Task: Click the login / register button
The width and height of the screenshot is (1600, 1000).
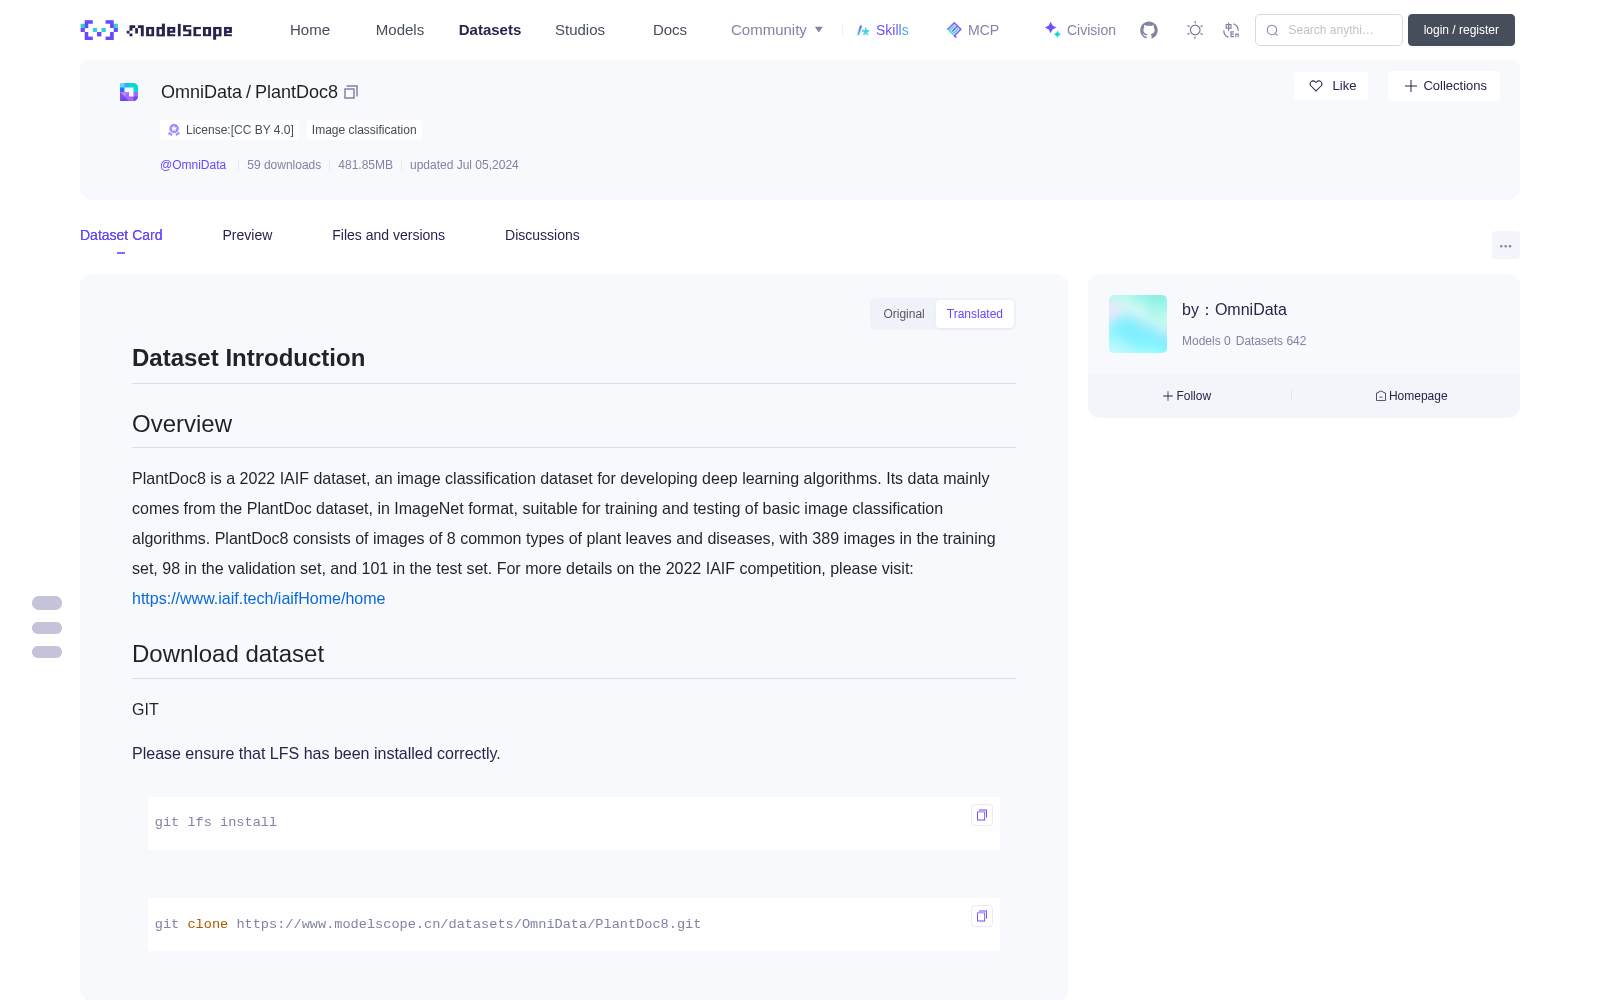Action: coord(1461,30)
